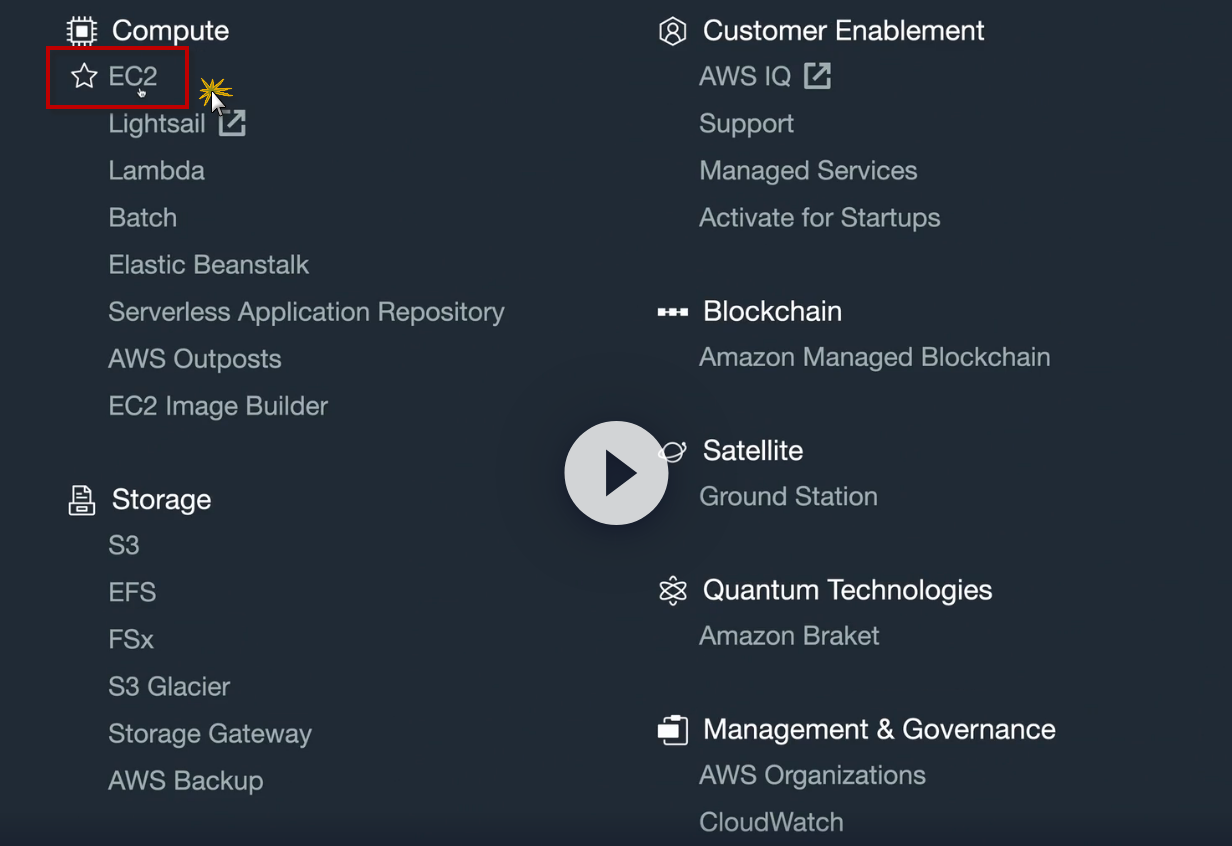Click the Satellite planet icon
Screen dimensions: 1232x846
tap(673, 451)
